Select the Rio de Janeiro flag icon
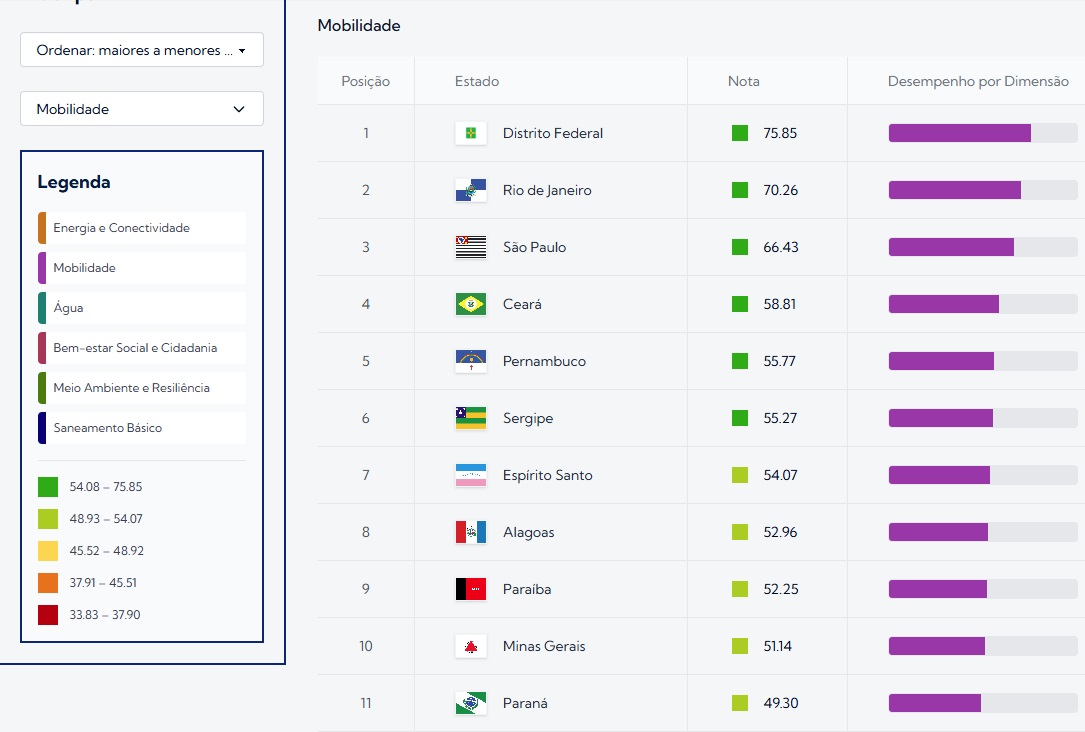 pyautogui.click(x=470, y=189)
